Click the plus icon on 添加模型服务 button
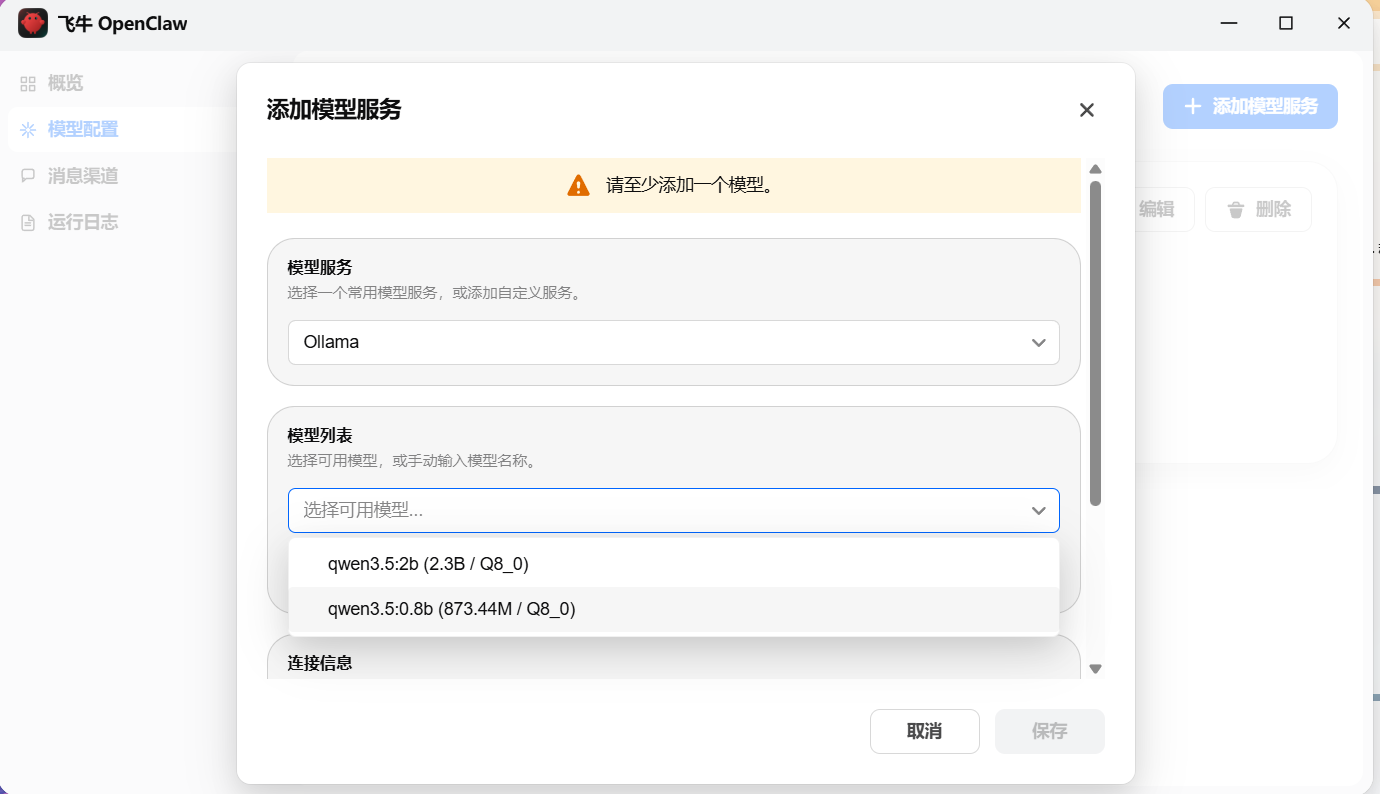Image resolution: width=1380 pixels, height=794 pixels. pyautogui.click(x=1190, y=106)
